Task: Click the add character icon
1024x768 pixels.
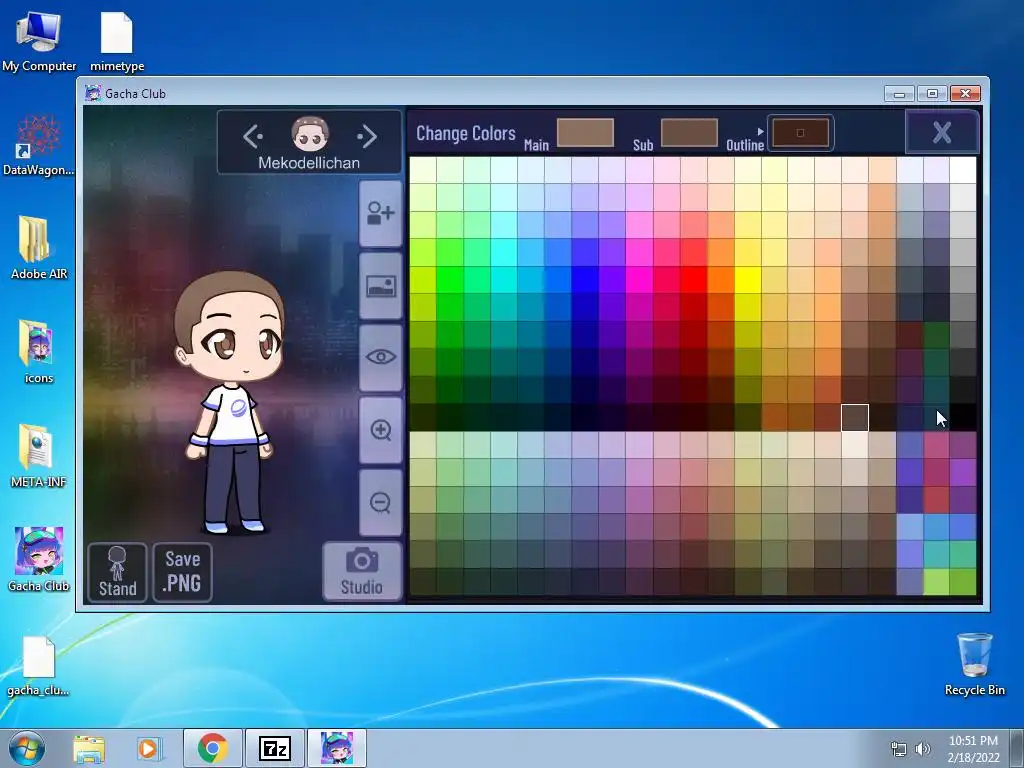Action: tap(381, 214)
